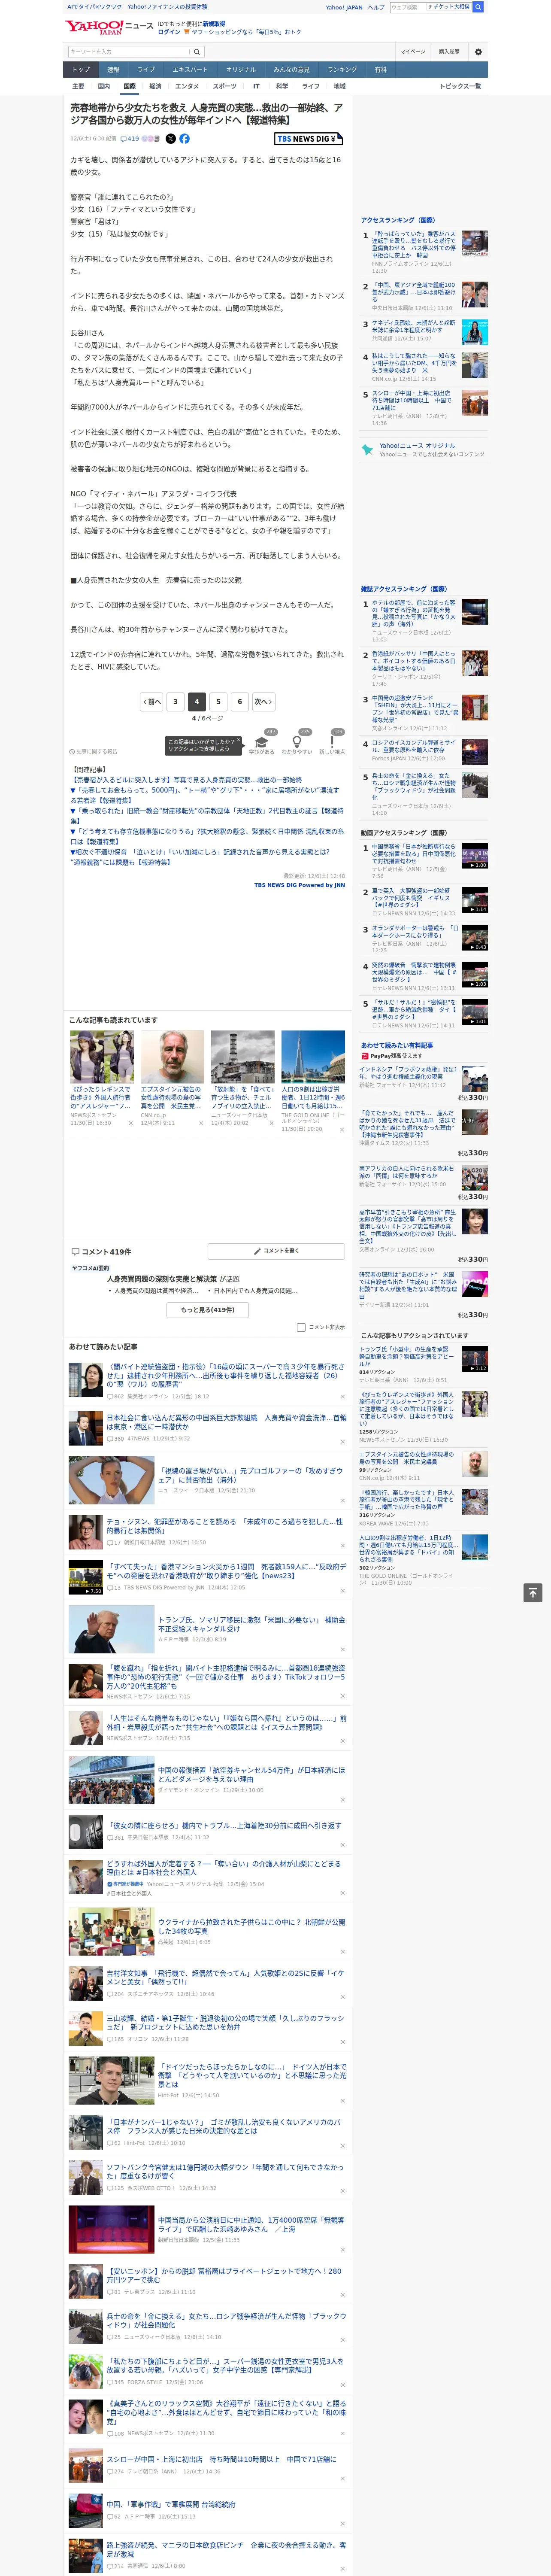Select page 3 of the article

175,701
